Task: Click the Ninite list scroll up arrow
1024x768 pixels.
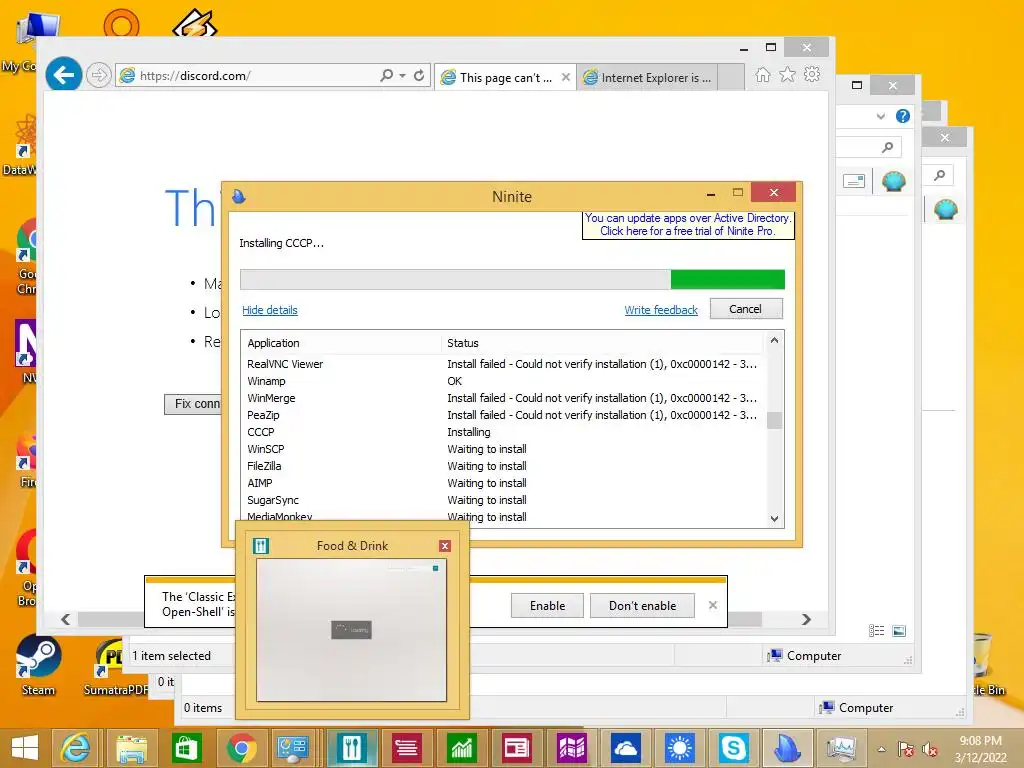Action: (775, 340)
